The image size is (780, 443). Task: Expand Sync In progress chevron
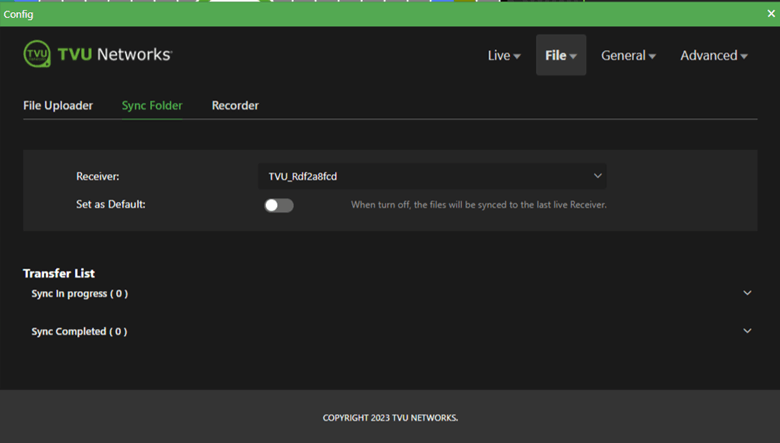tap(747, 293)
